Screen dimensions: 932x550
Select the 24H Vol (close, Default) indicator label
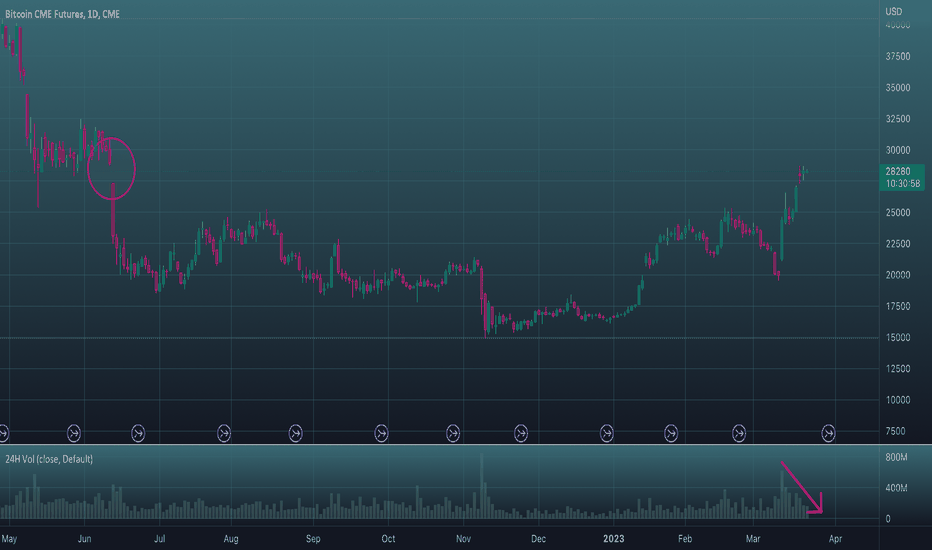coord(49,459)
